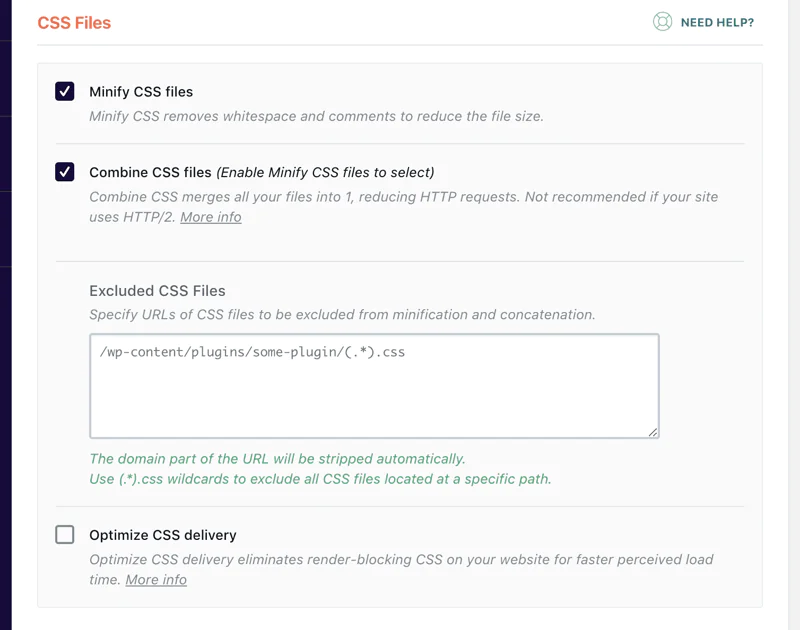The image size is (800, 630).
Task: Click the Minify CSS description text
Action: (316, 116)
